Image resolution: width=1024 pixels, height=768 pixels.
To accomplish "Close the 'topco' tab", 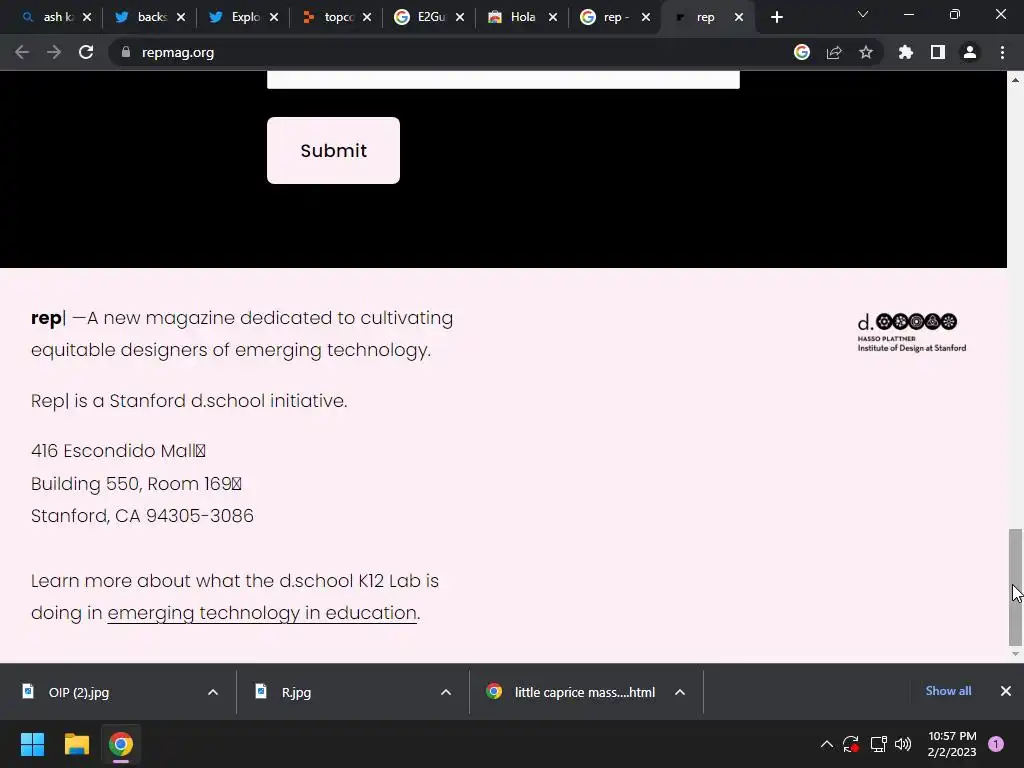I will (x=367, y=17).
